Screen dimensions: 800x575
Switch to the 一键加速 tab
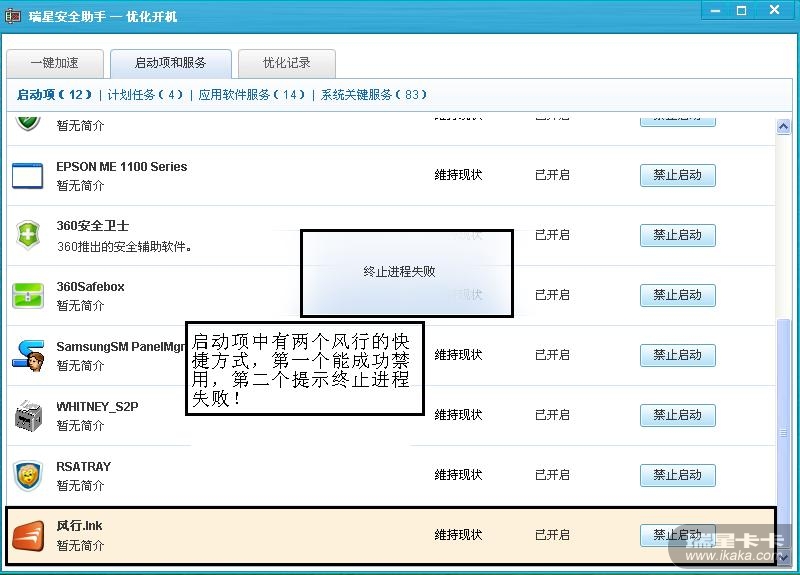click(x=55, y=63)
